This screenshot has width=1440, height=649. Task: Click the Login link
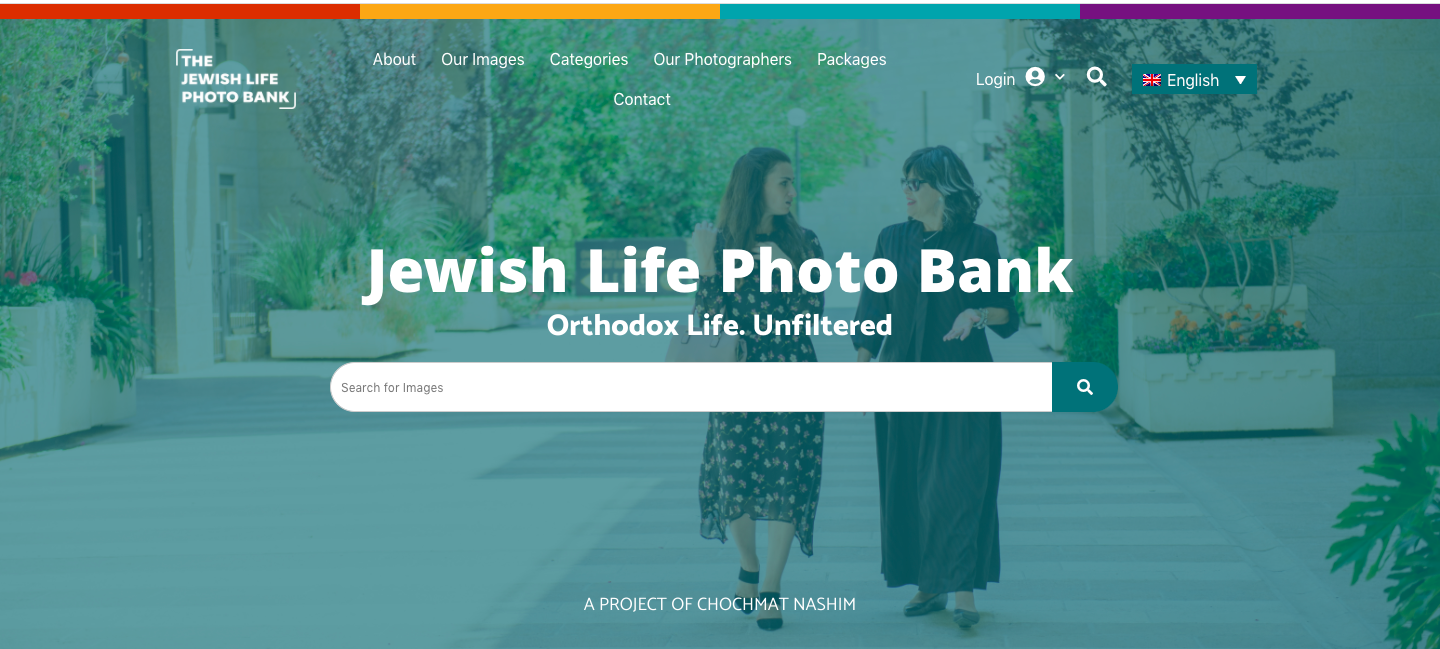point(995,79)
